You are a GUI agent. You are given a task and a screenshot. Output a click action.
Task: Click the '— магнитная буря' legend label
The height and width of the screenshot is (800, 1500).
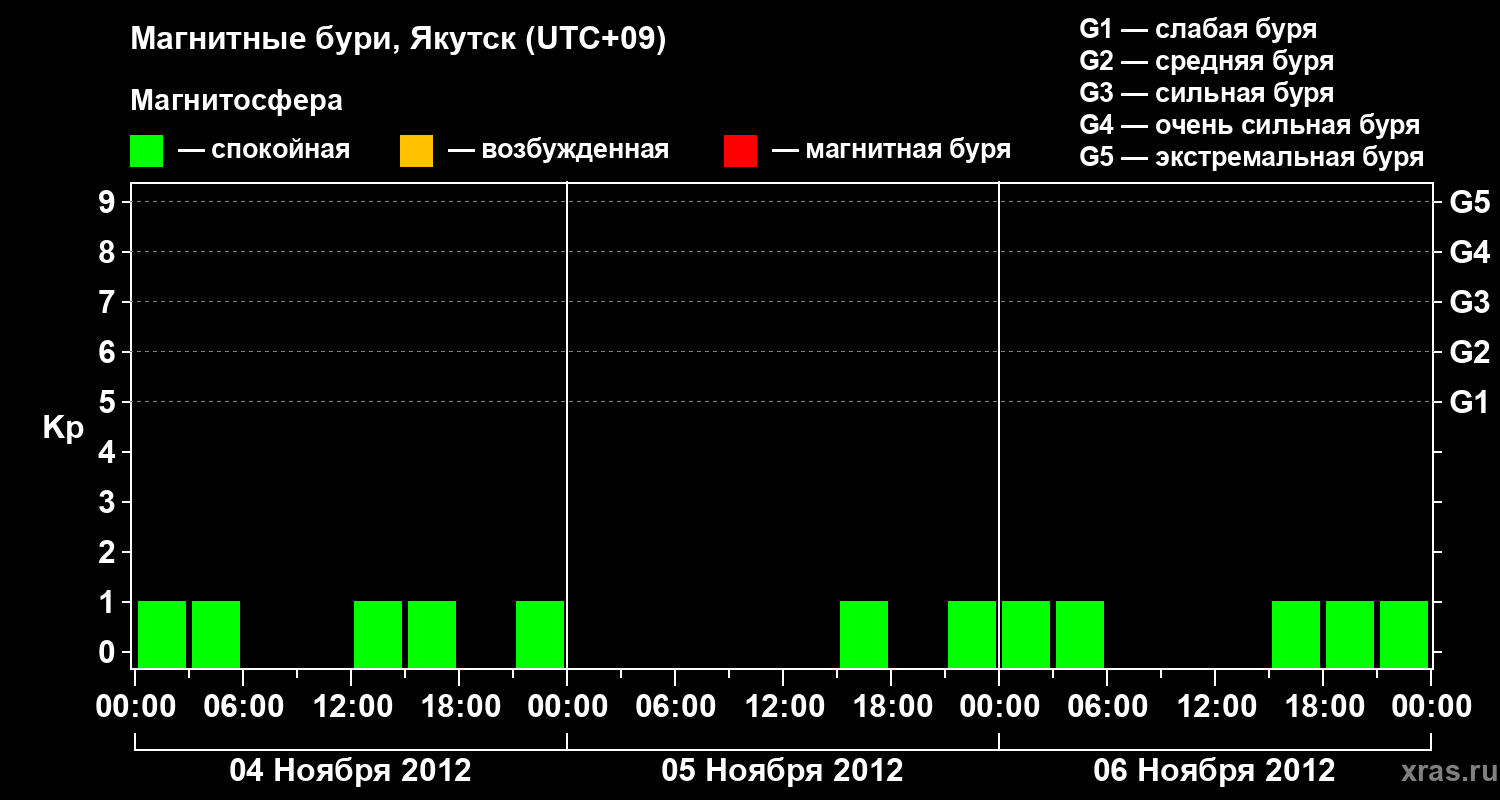892,151
